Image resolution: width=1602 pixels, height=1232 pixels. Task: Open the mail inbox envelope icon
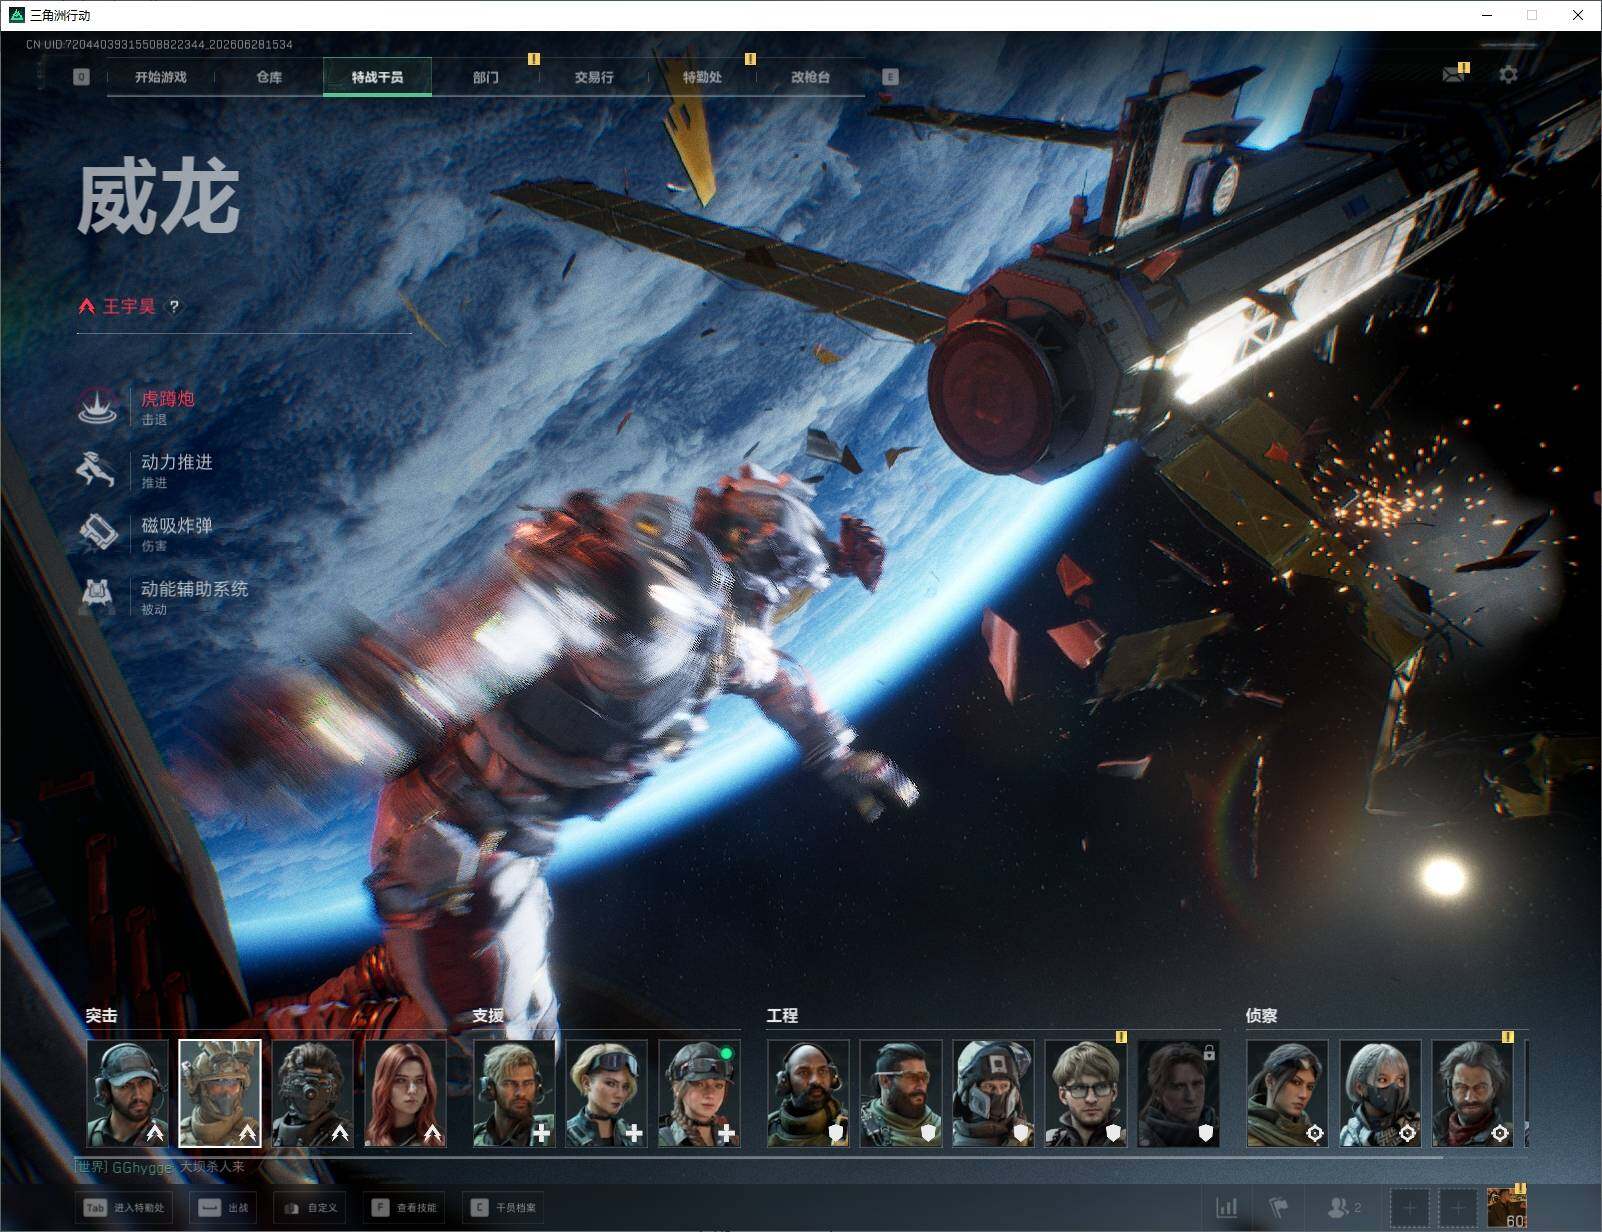(1453, 74)
